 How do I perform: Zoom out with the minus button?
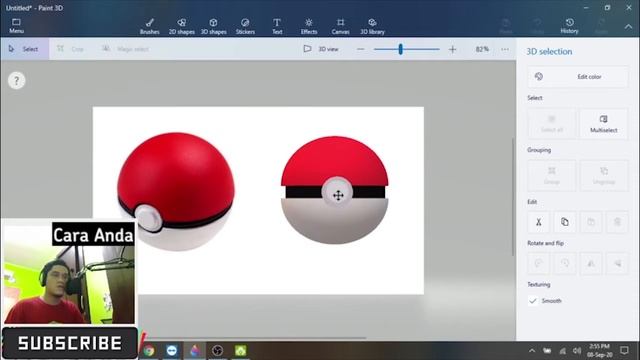(x=360, y=49)
